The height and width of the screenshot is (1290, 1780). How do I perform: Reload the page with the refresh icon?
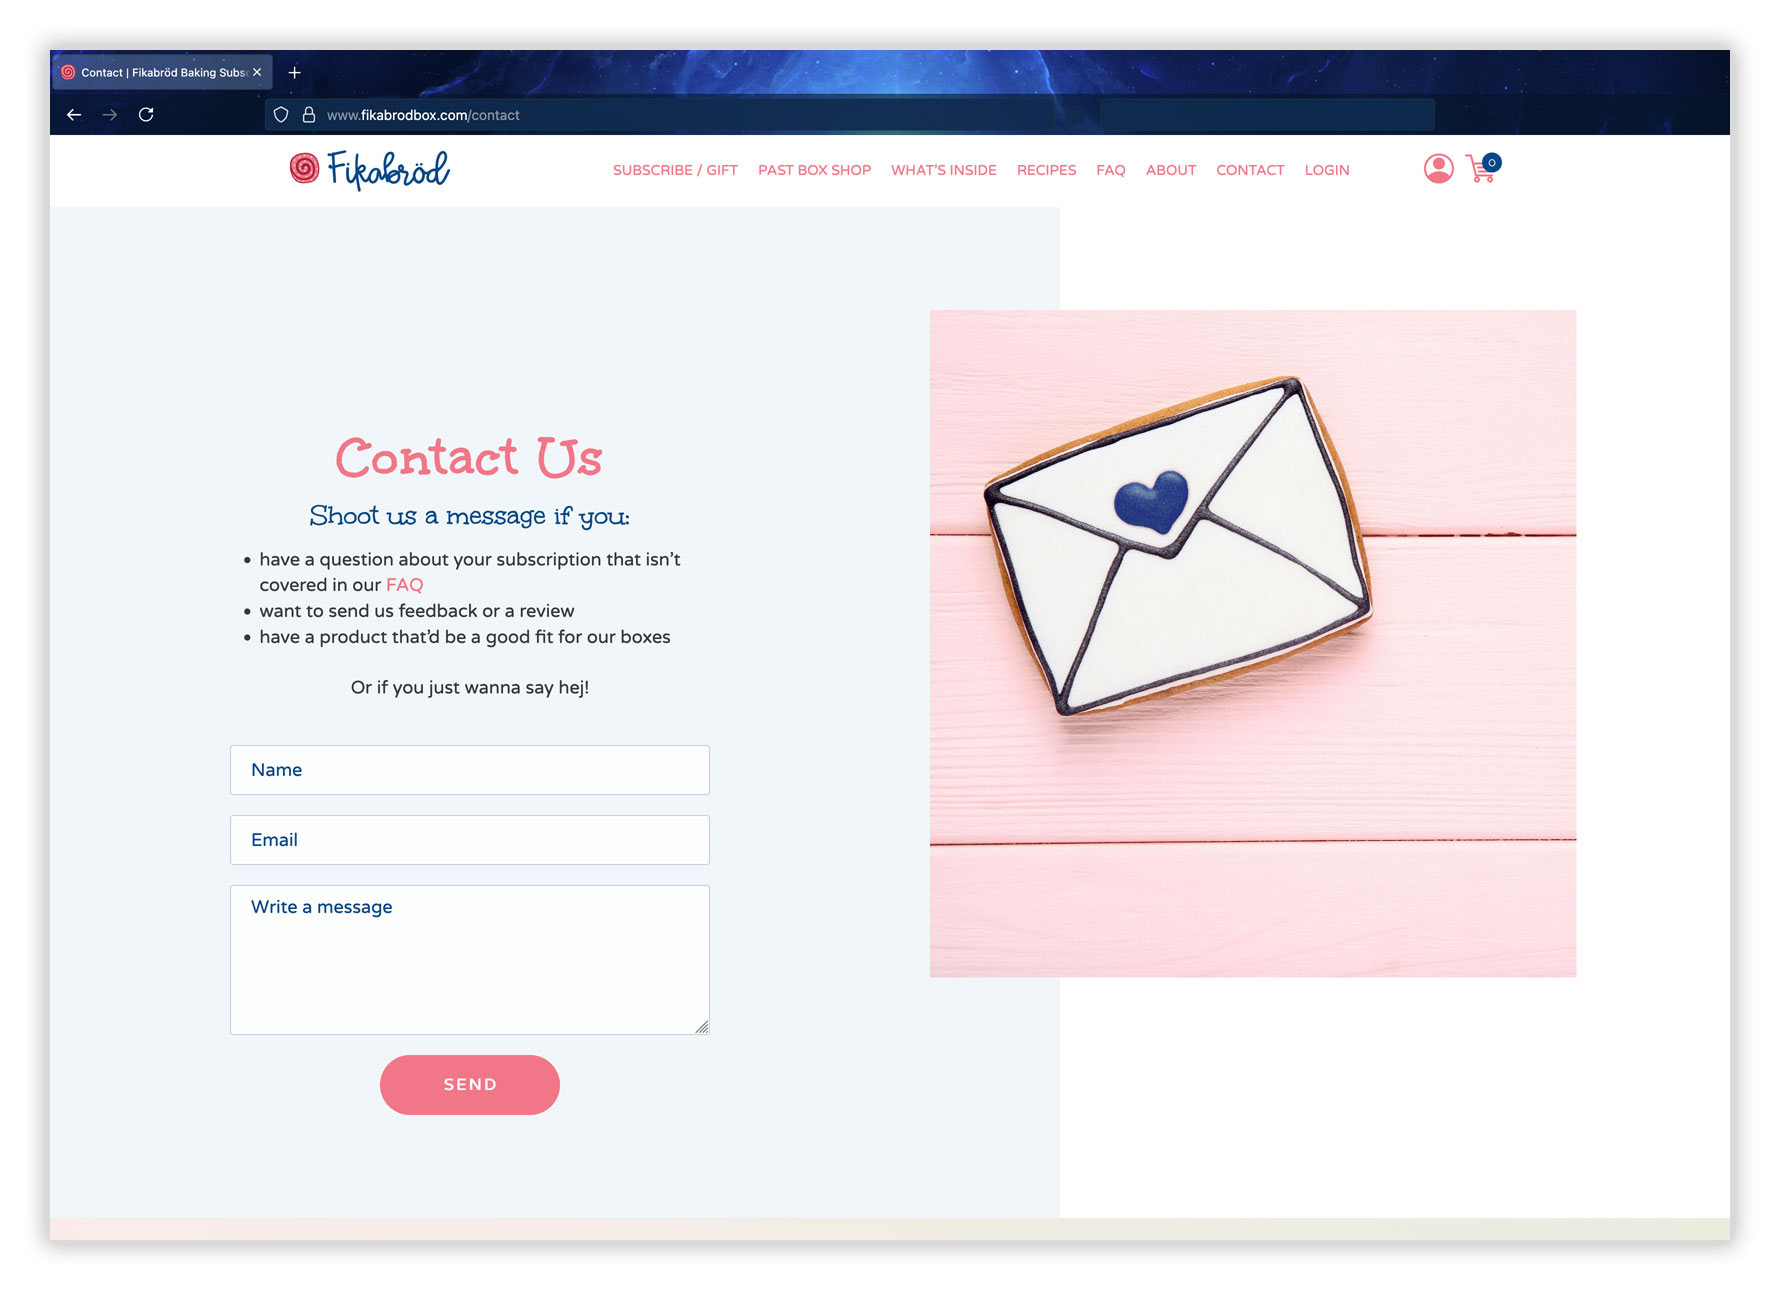tap(146, 115)
